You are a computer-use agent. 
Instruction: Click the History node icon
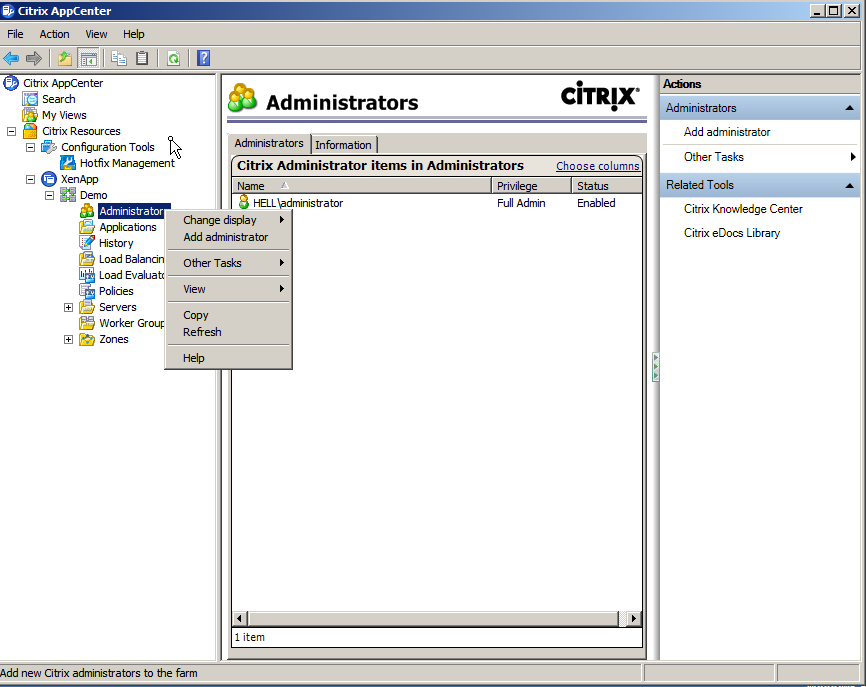[x=87, y=243]
